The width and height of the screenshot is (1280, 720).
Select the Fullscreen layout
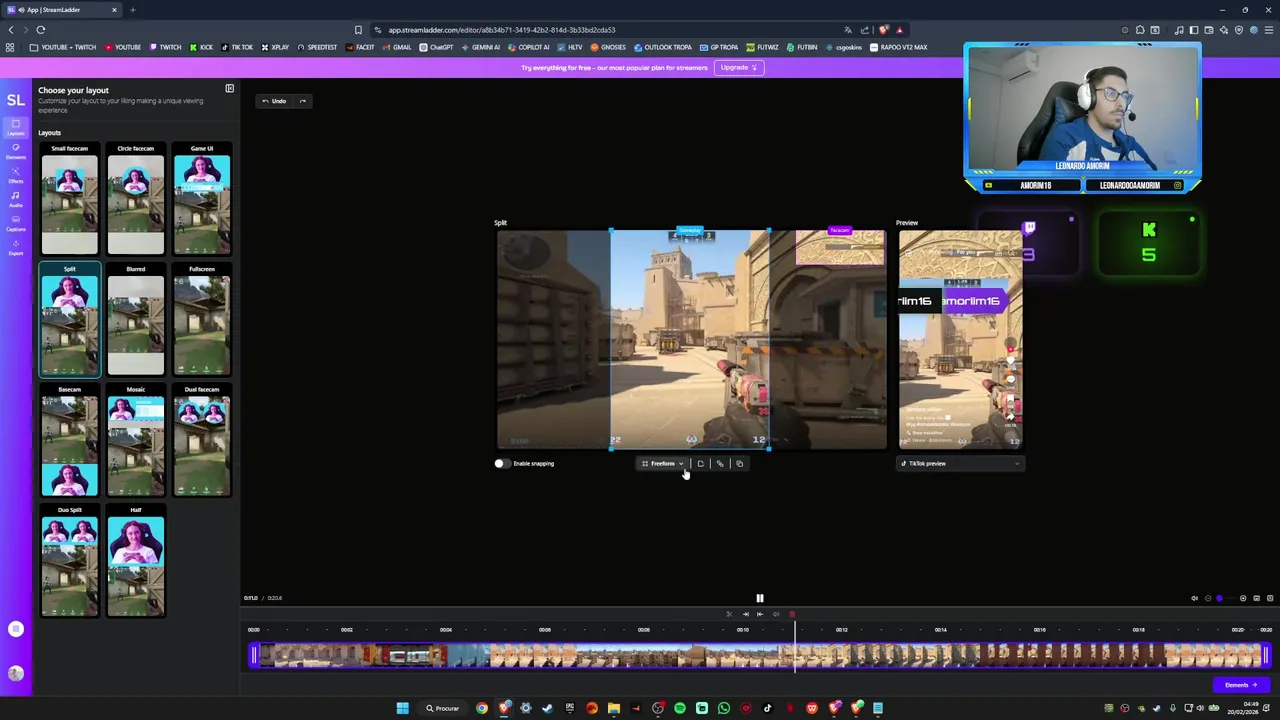coord(202,320)
